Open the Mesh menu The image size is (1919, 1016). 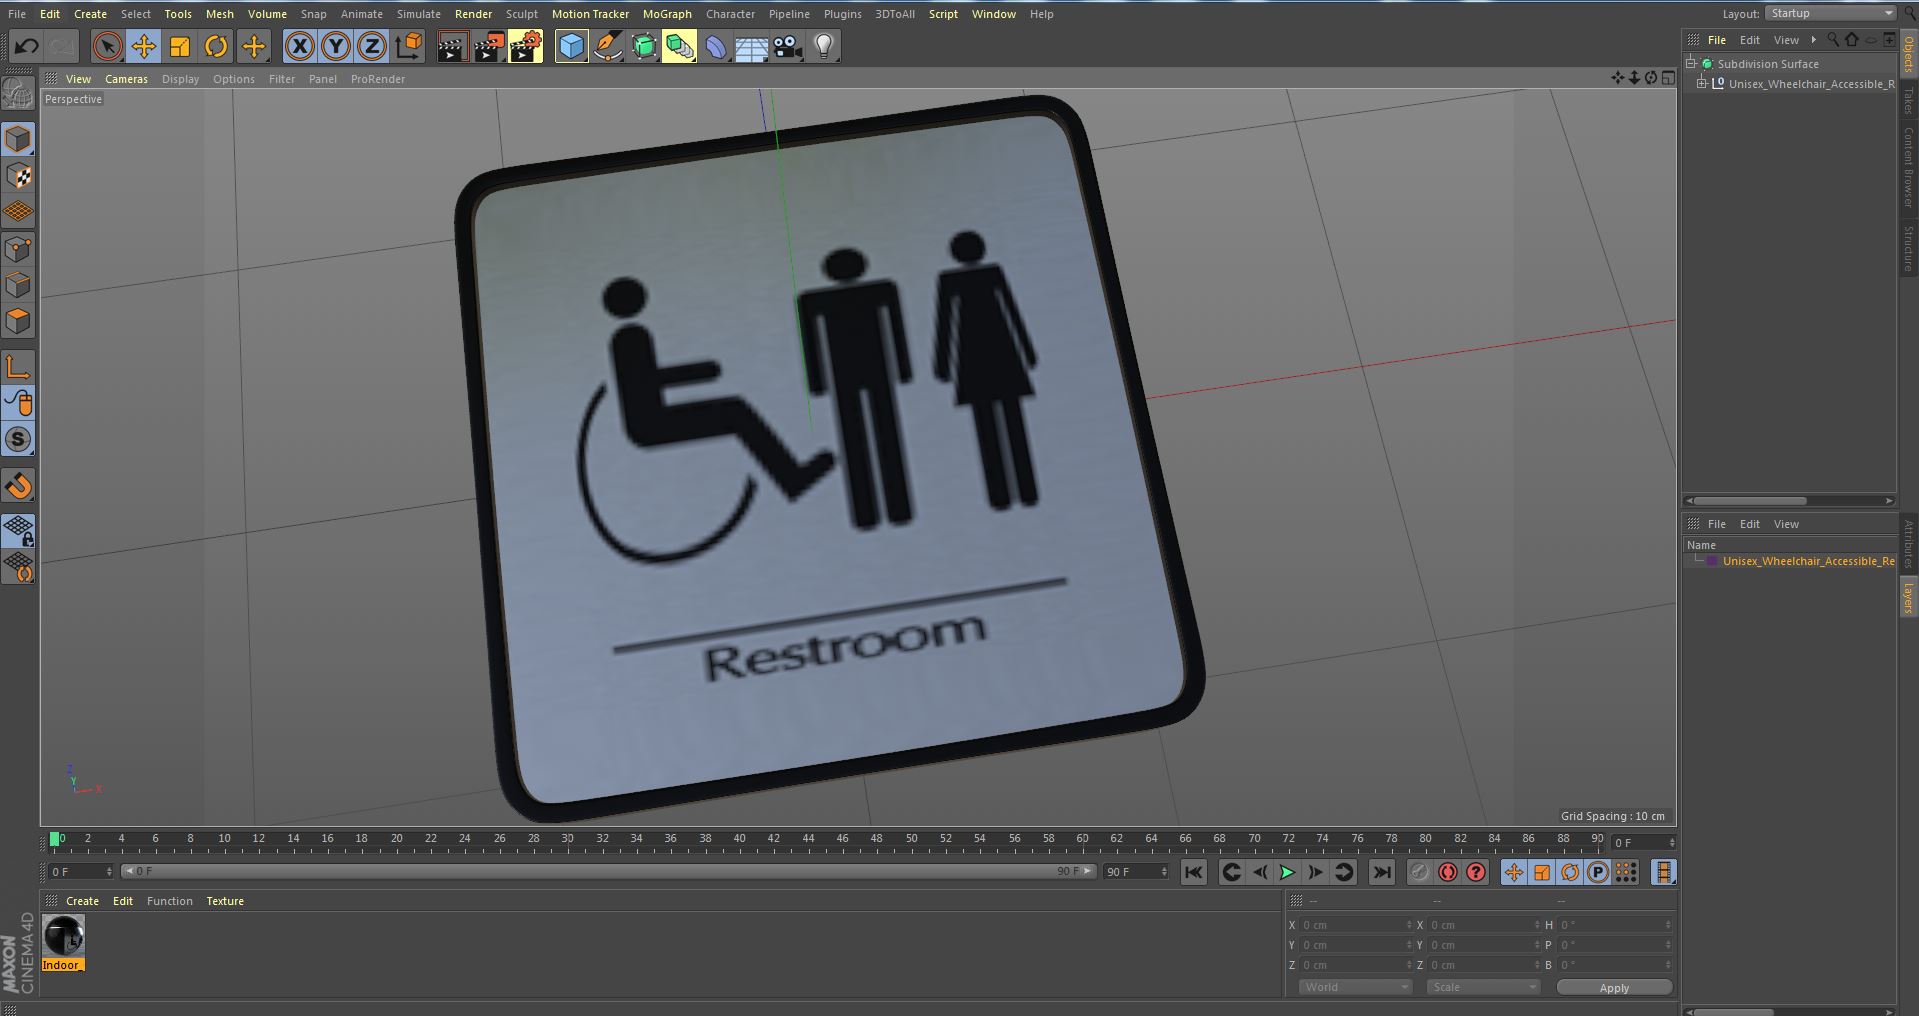point(219,14)
